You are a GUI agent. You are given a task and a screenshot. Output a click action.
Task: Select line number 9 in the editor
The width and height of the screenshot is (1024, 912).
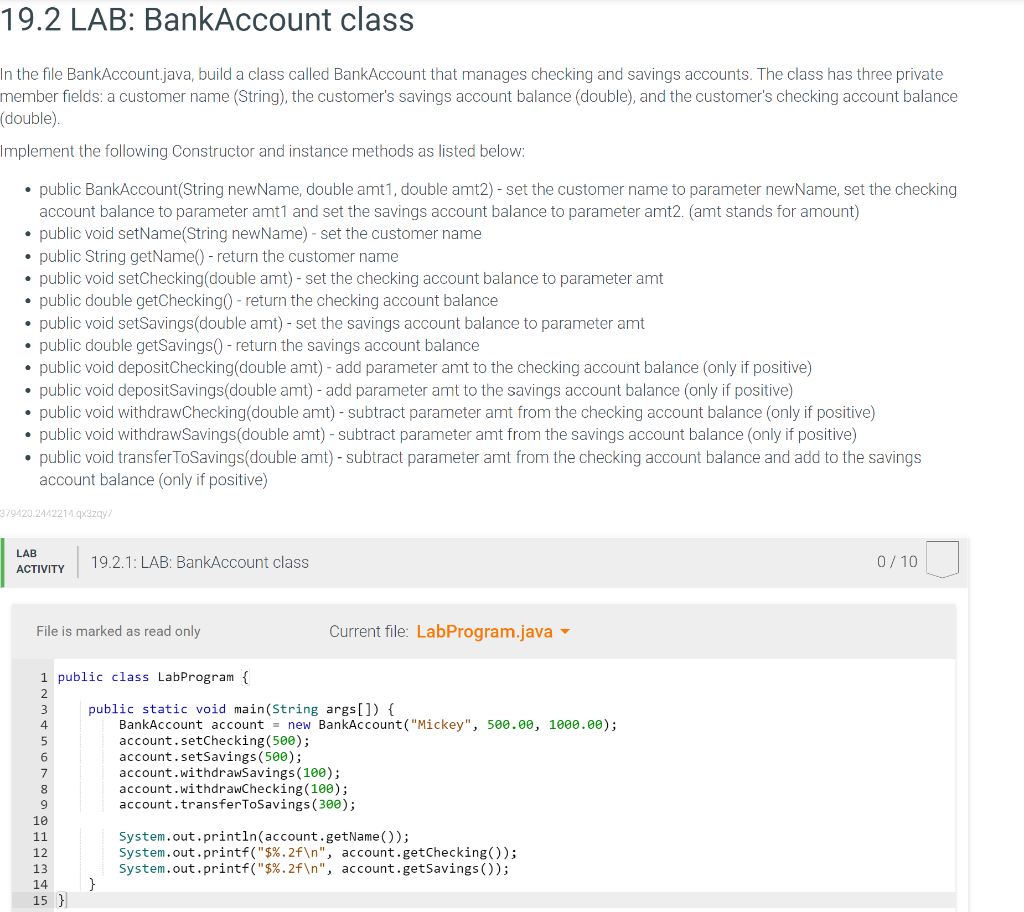pos(42,804)
